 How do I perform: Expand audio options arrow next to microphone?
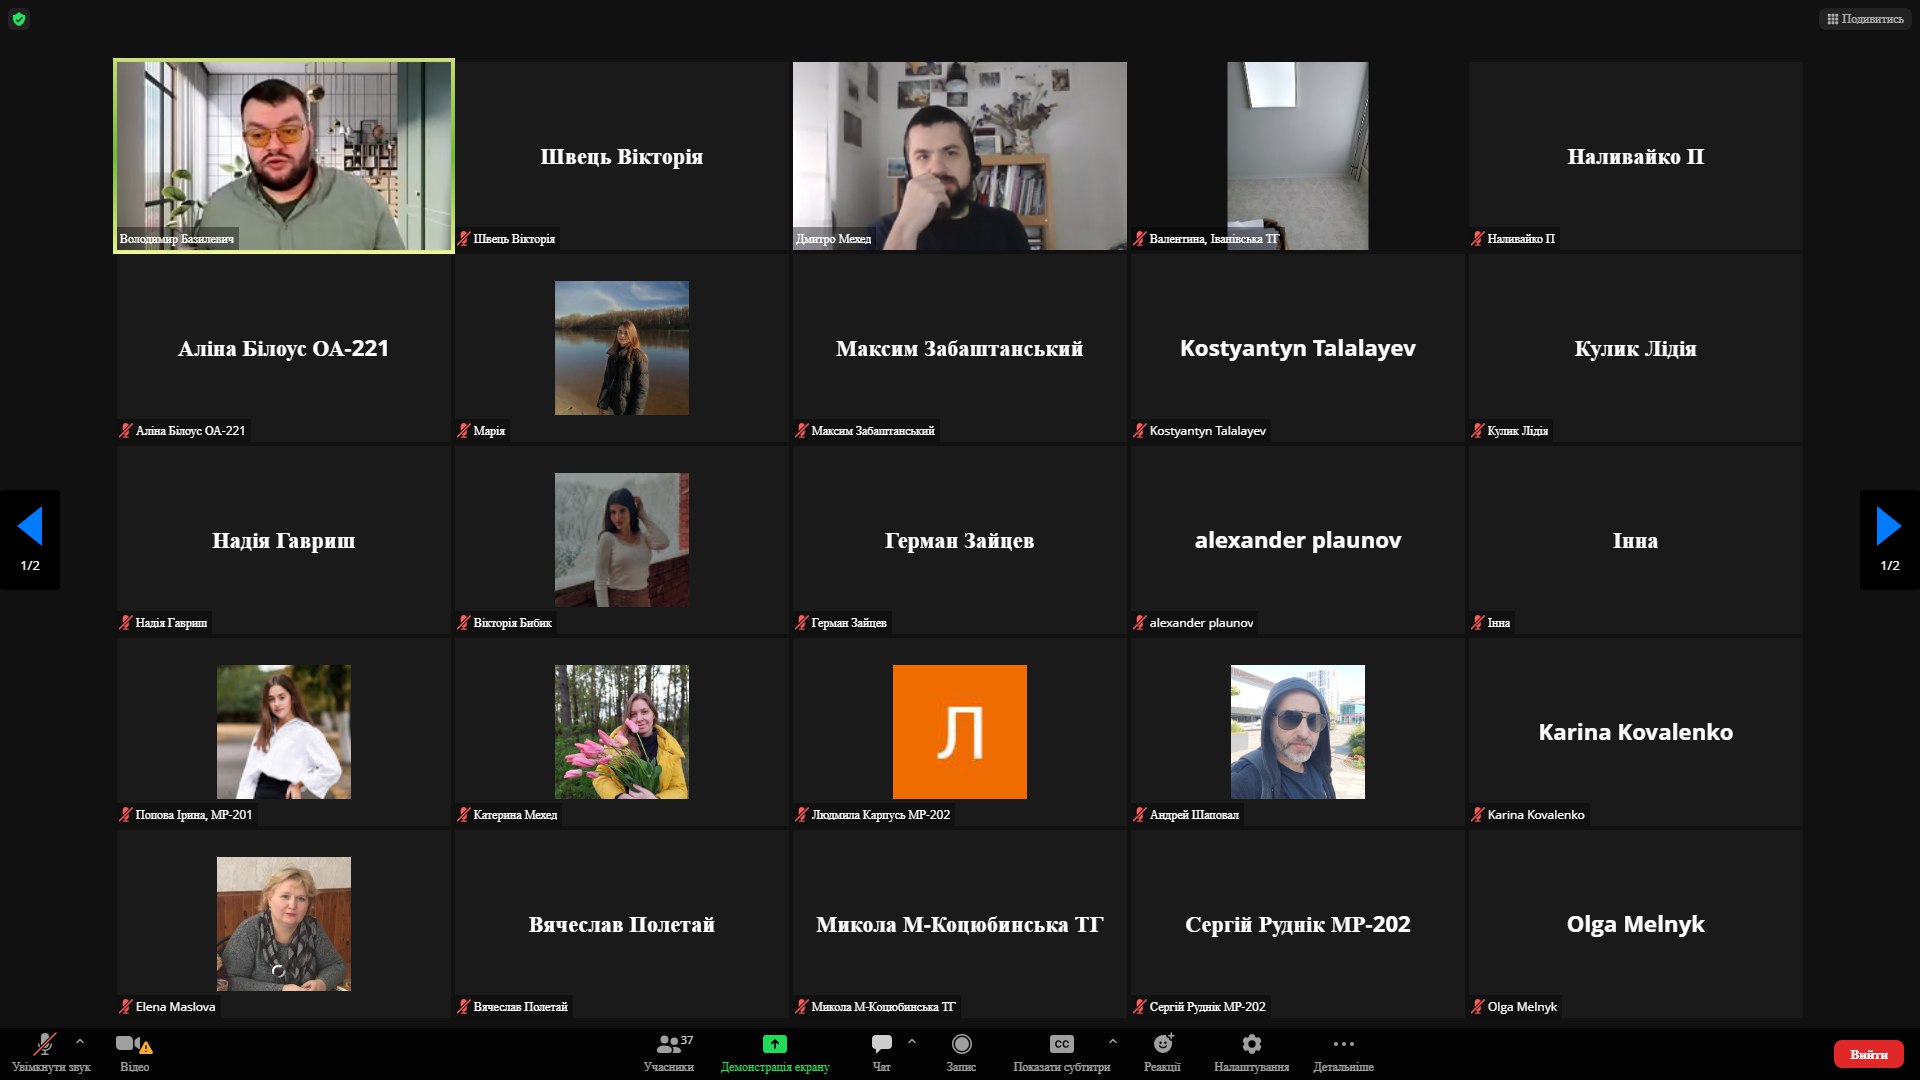click(x=80, y=1041)
